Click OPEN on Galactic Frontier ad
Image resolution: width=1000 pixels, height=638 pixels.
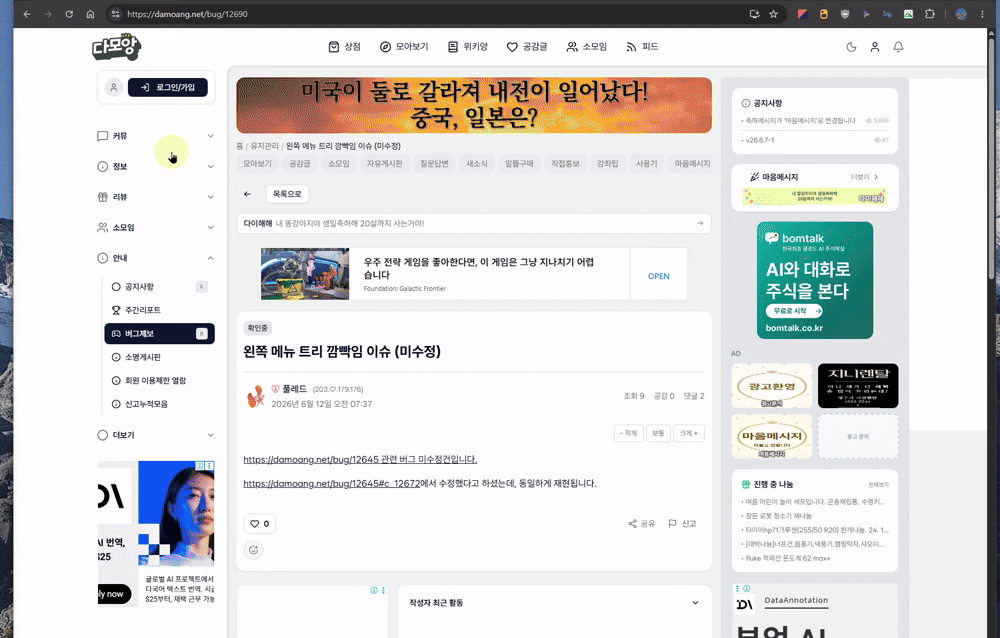point(659,276)
